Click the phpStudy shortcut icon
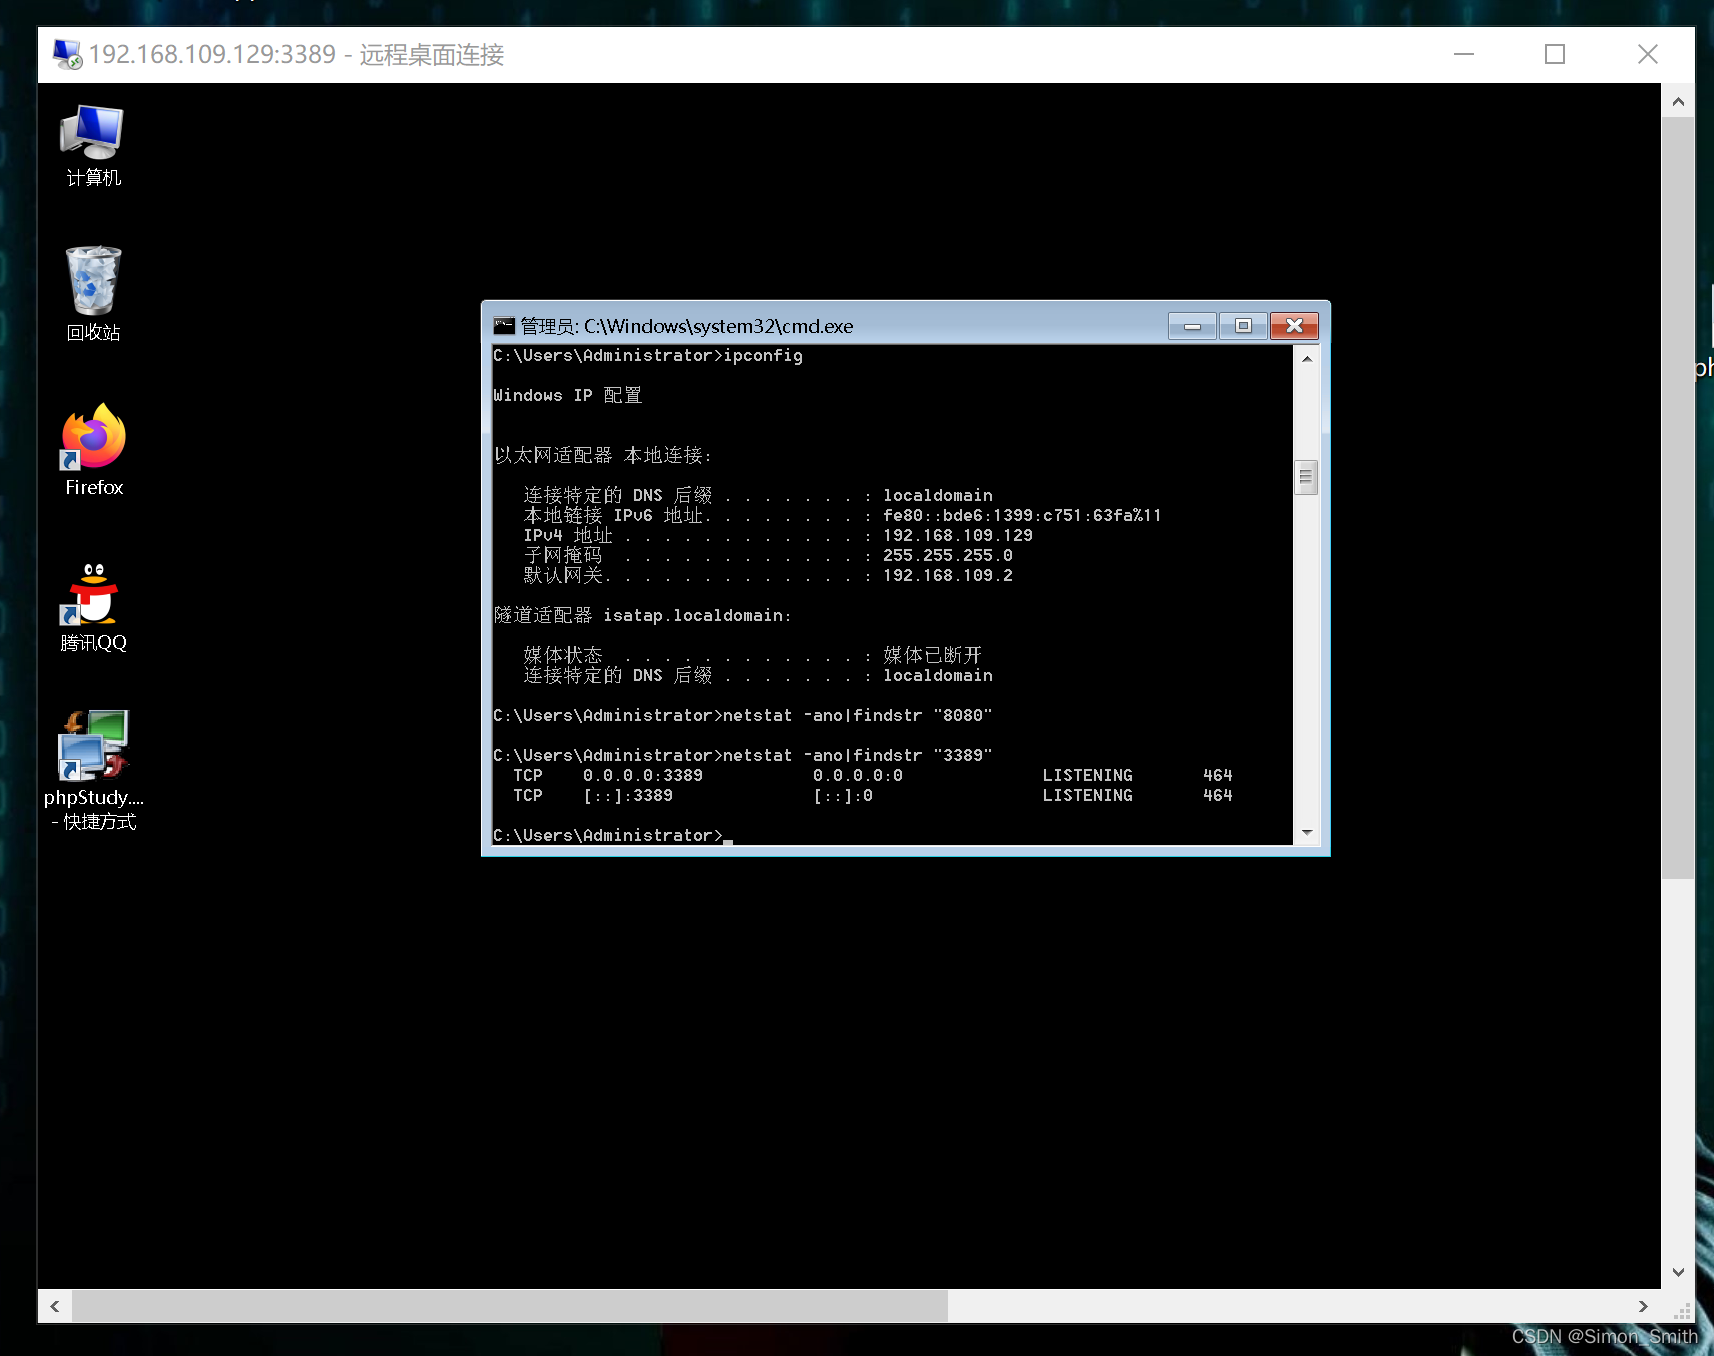 (x=94, y=746)
